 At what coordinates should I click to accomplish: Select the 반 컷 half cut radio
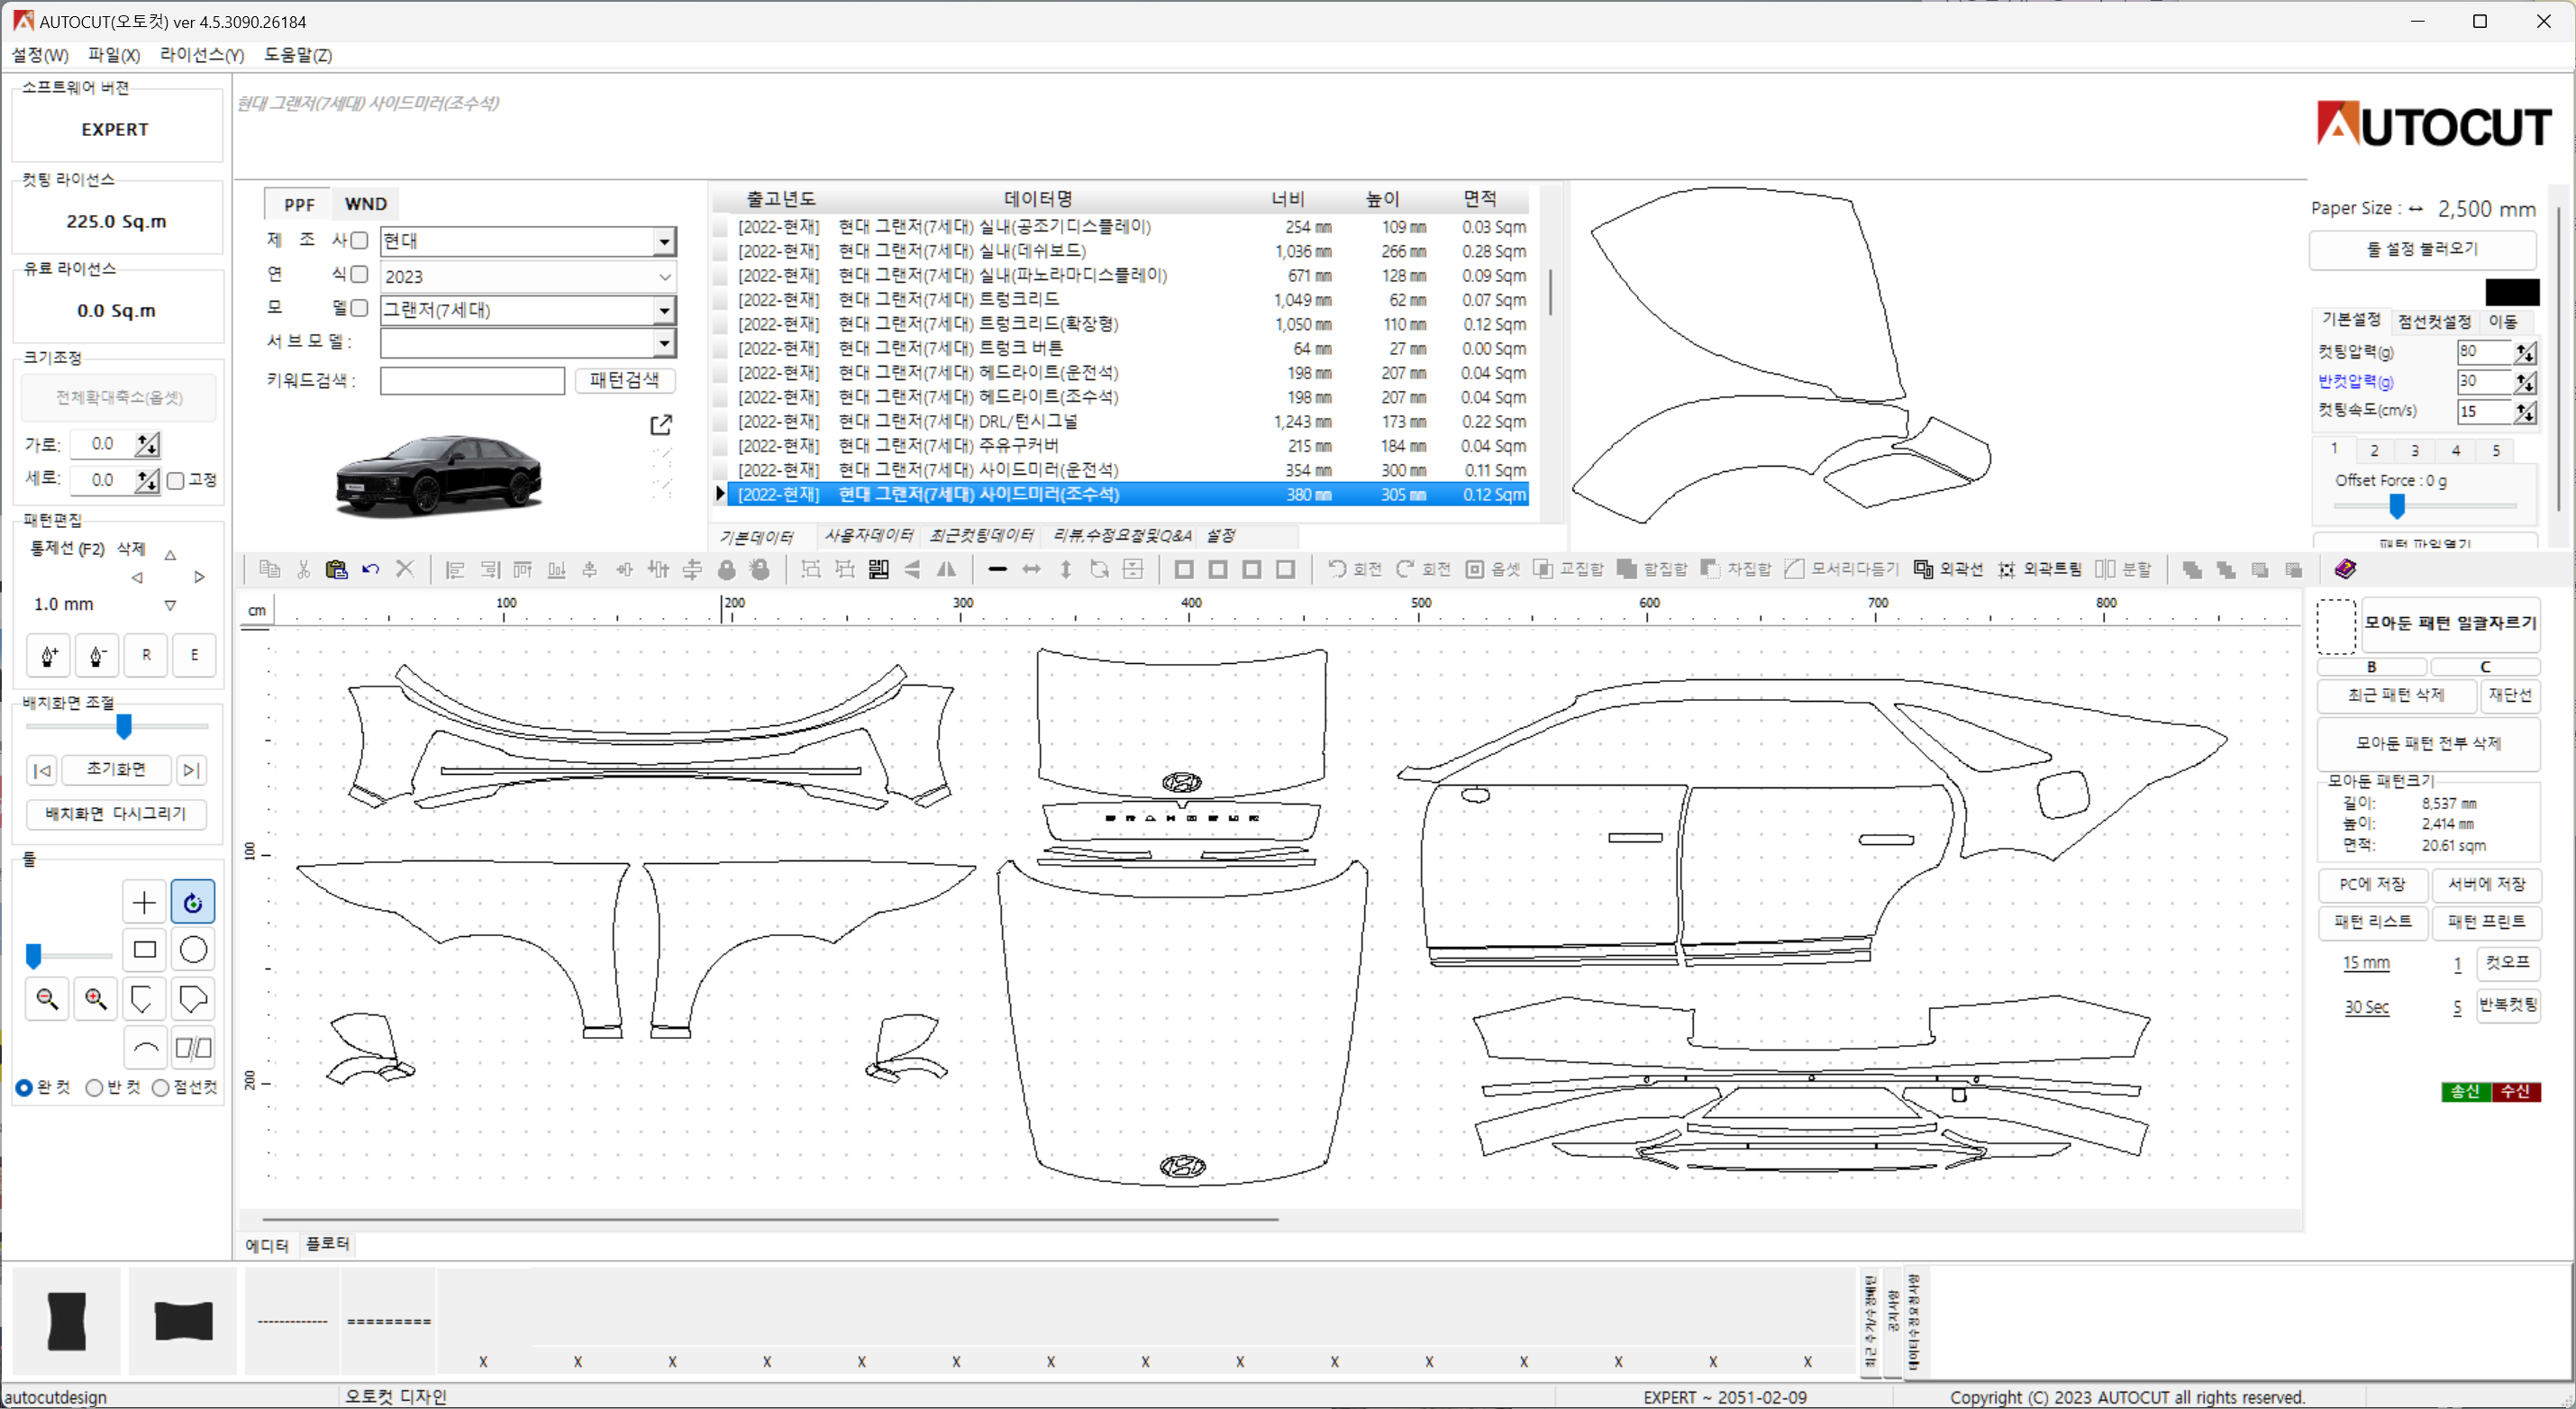point(94,1088)
